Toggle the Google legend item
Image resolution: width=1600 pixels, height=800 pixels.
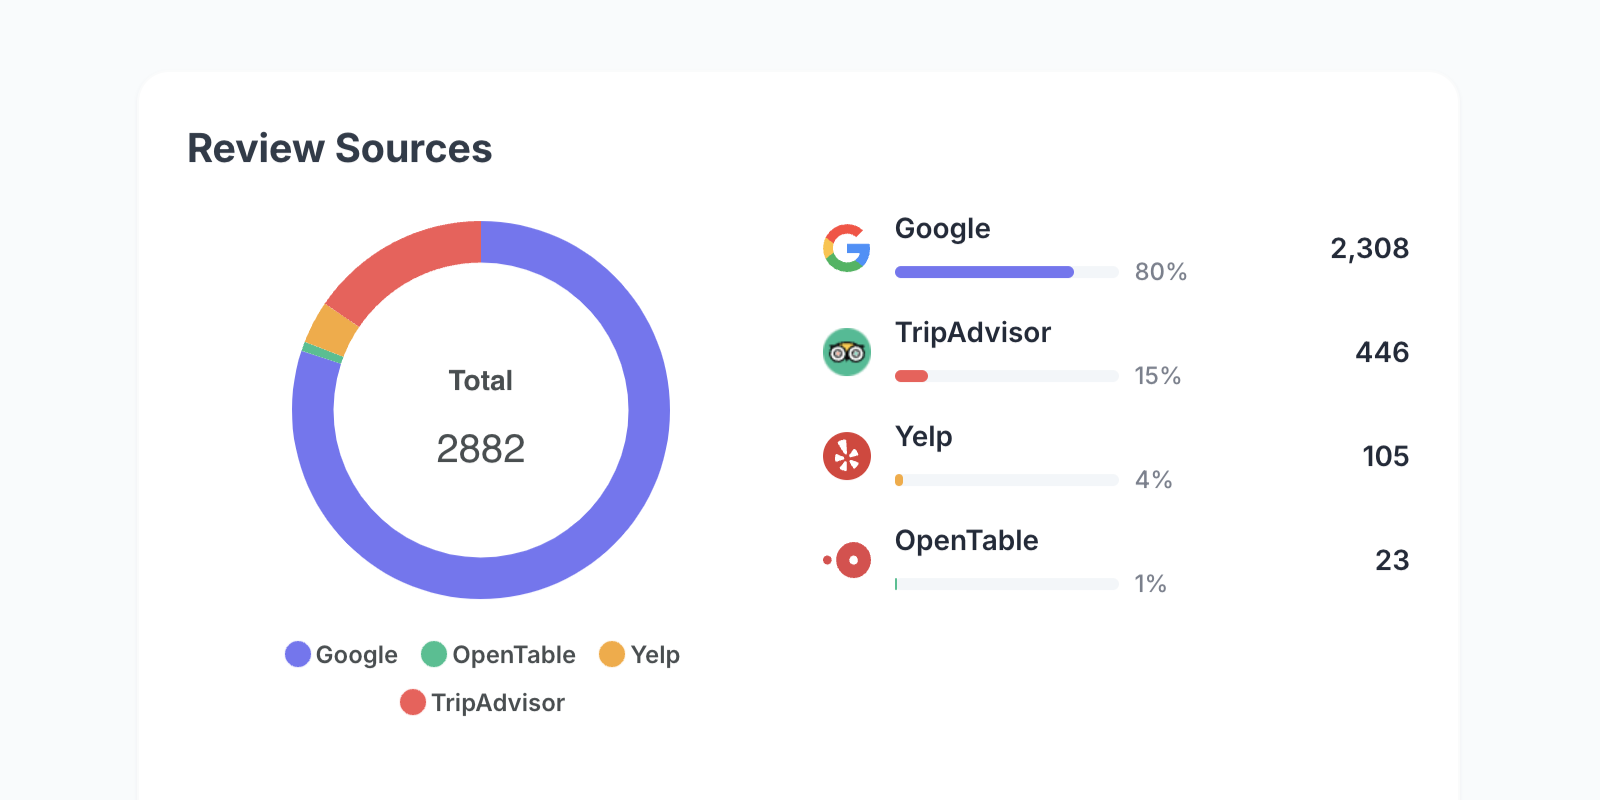pos(342,655)
